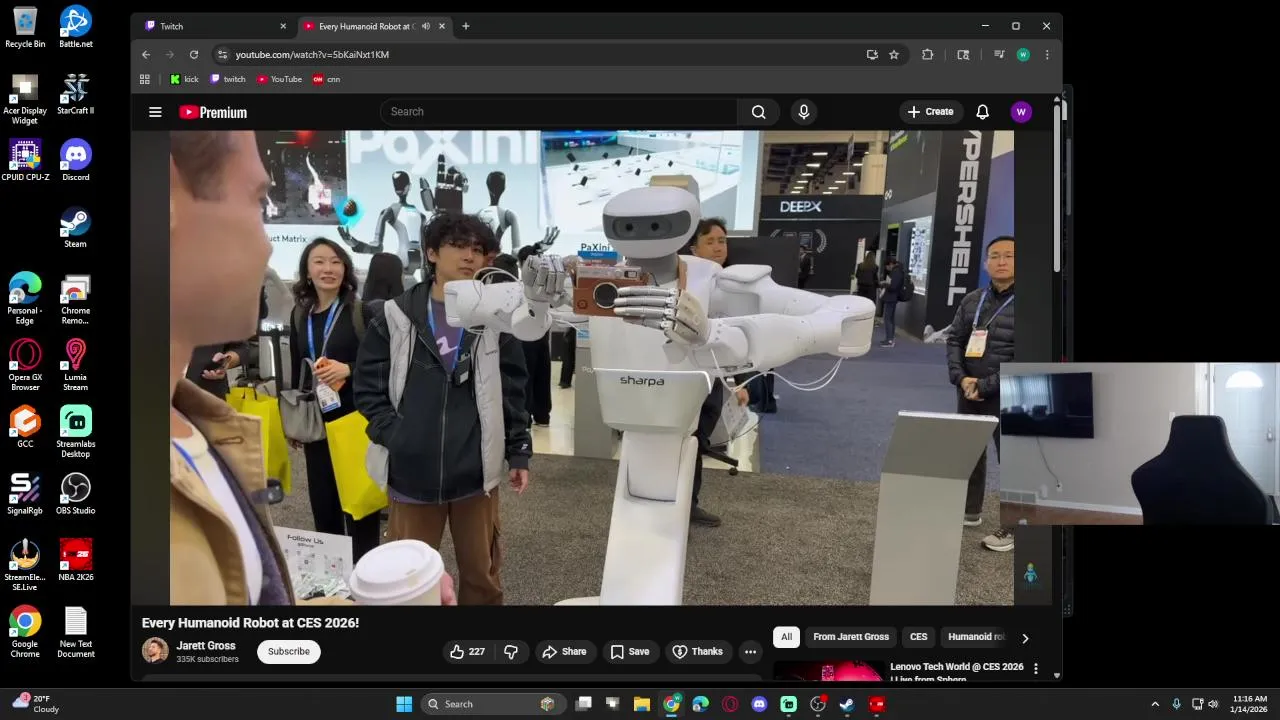This screenshot has height=720, width=1280.
Task: Dislike the video with thumbs down
Action: click(x=510, y=652)
